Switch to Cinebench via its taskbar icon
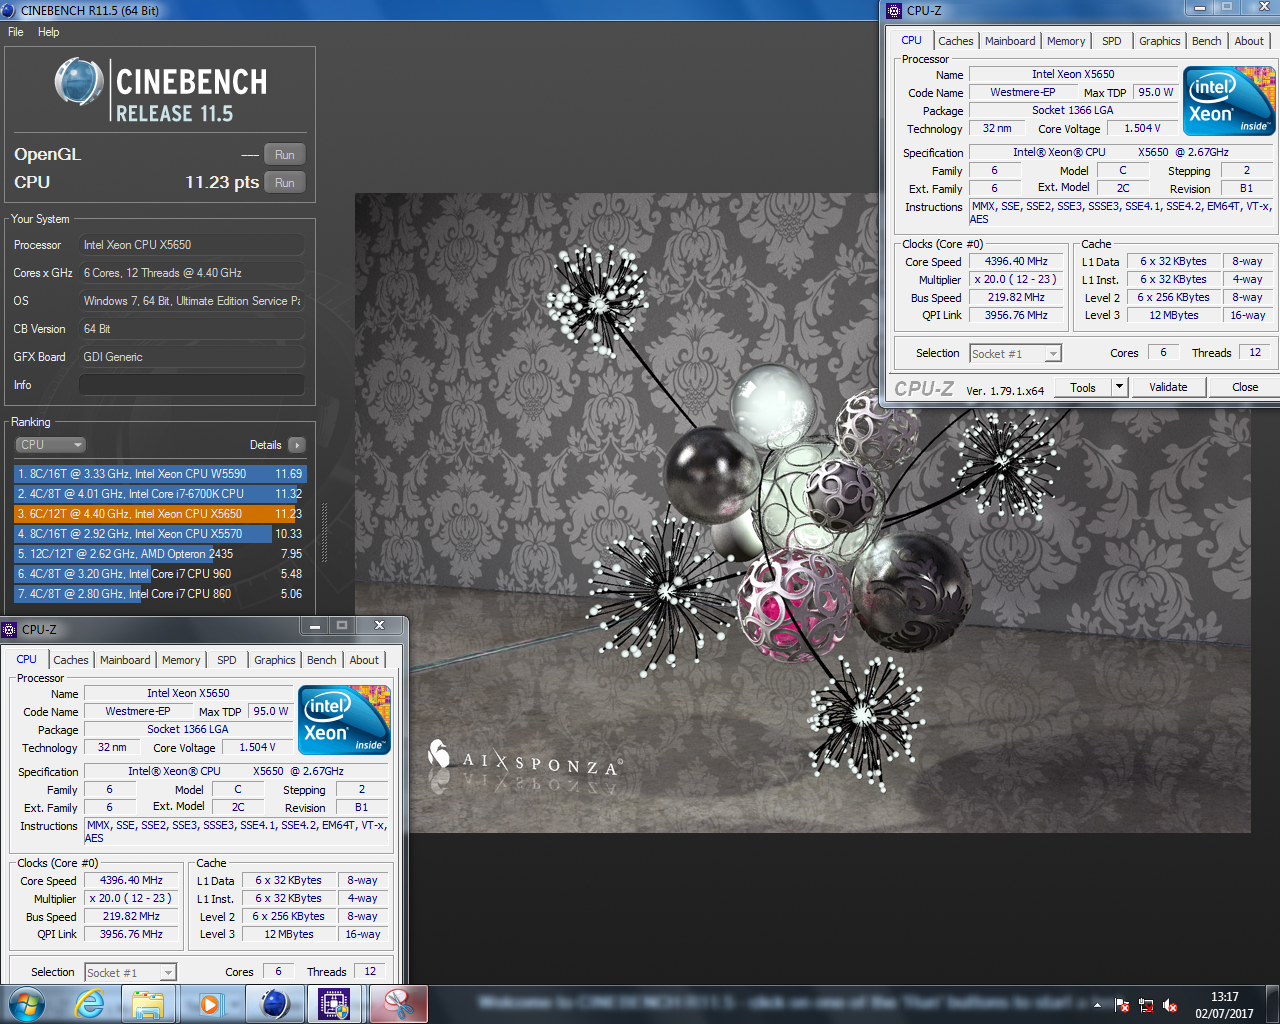This screenshot has height=1024, width=1280. pyautogui.click(x=274, y=1003)
